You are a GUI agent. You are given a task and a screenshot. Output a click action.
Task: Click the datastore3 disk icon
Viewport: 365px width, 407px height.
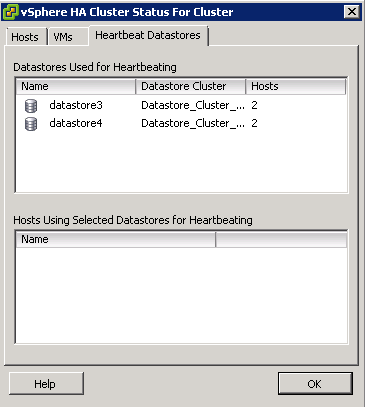31,106
